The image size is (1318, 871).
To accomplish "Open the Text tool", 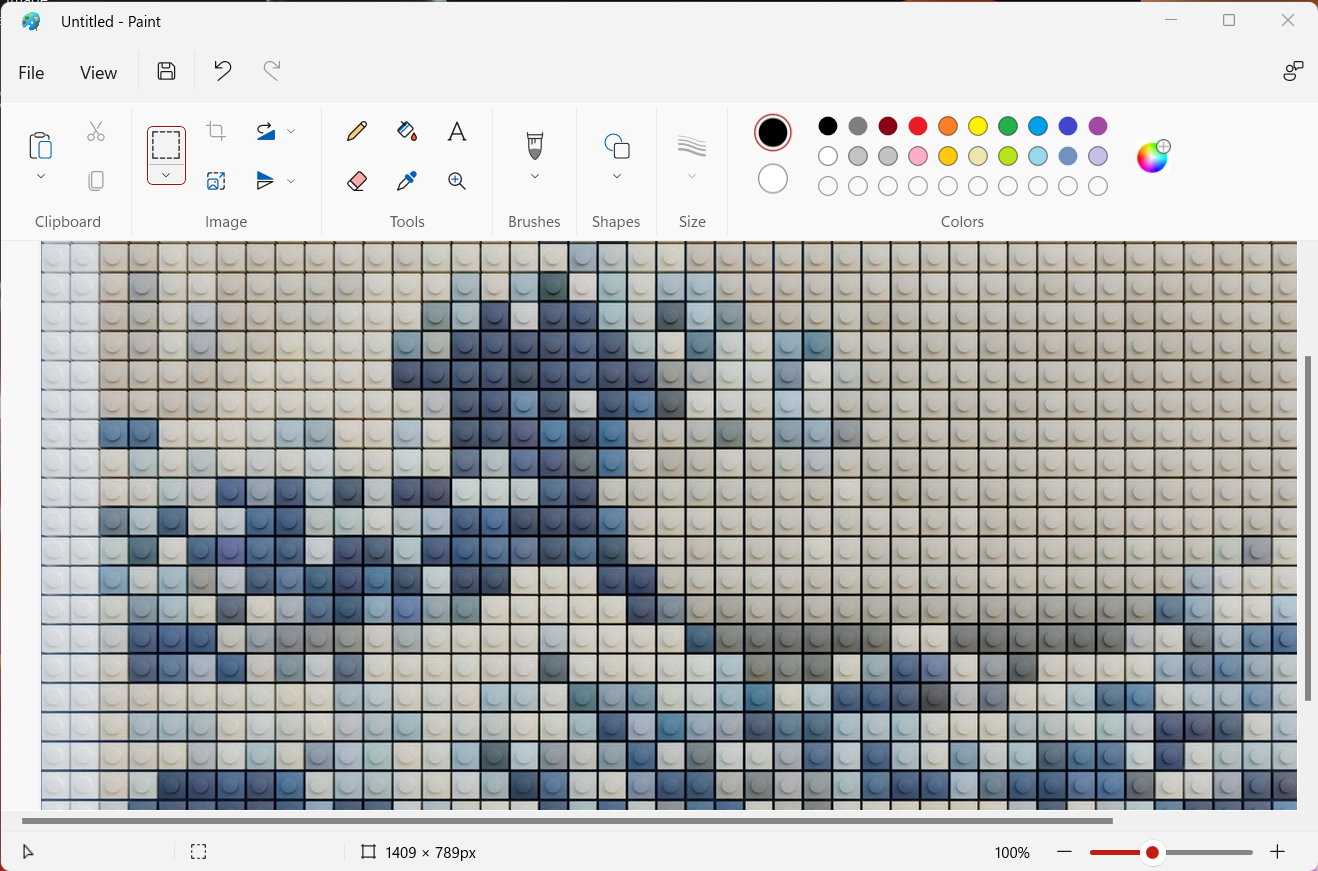I will (x=457, y=131).
